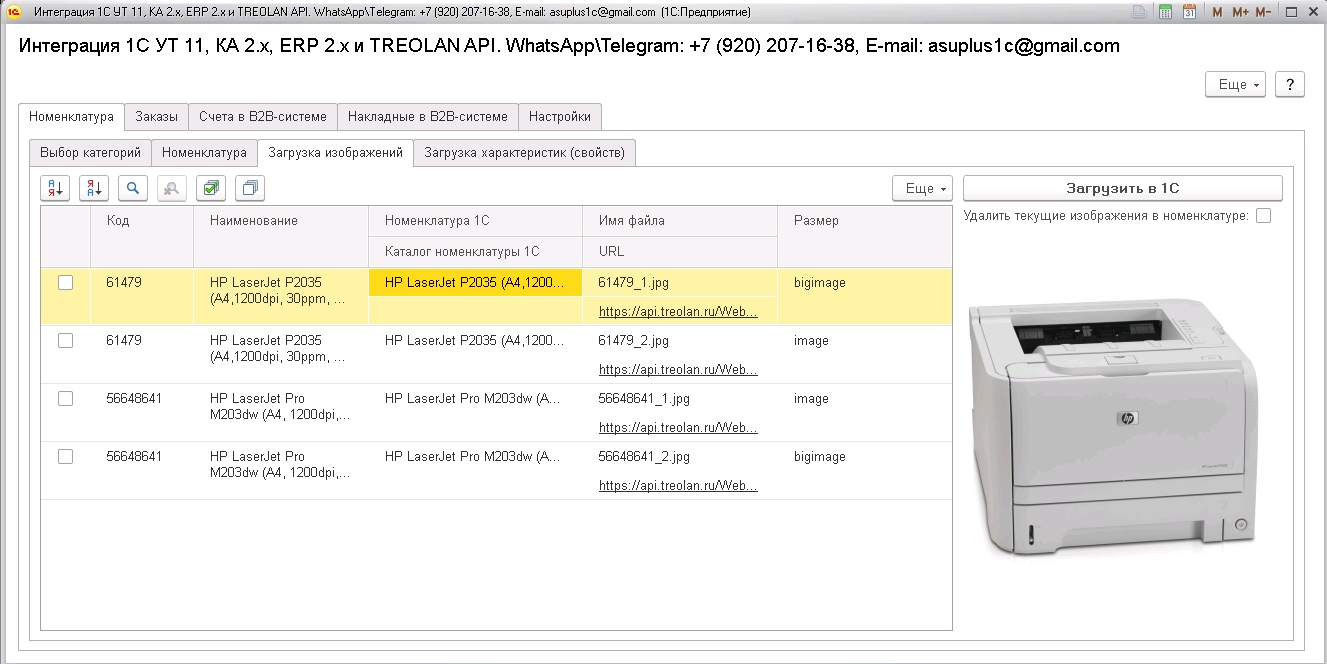Tick checkbox for 61479_1.jpg row
The width and height of the screenshot is (1327, 664).
[66, 283]
